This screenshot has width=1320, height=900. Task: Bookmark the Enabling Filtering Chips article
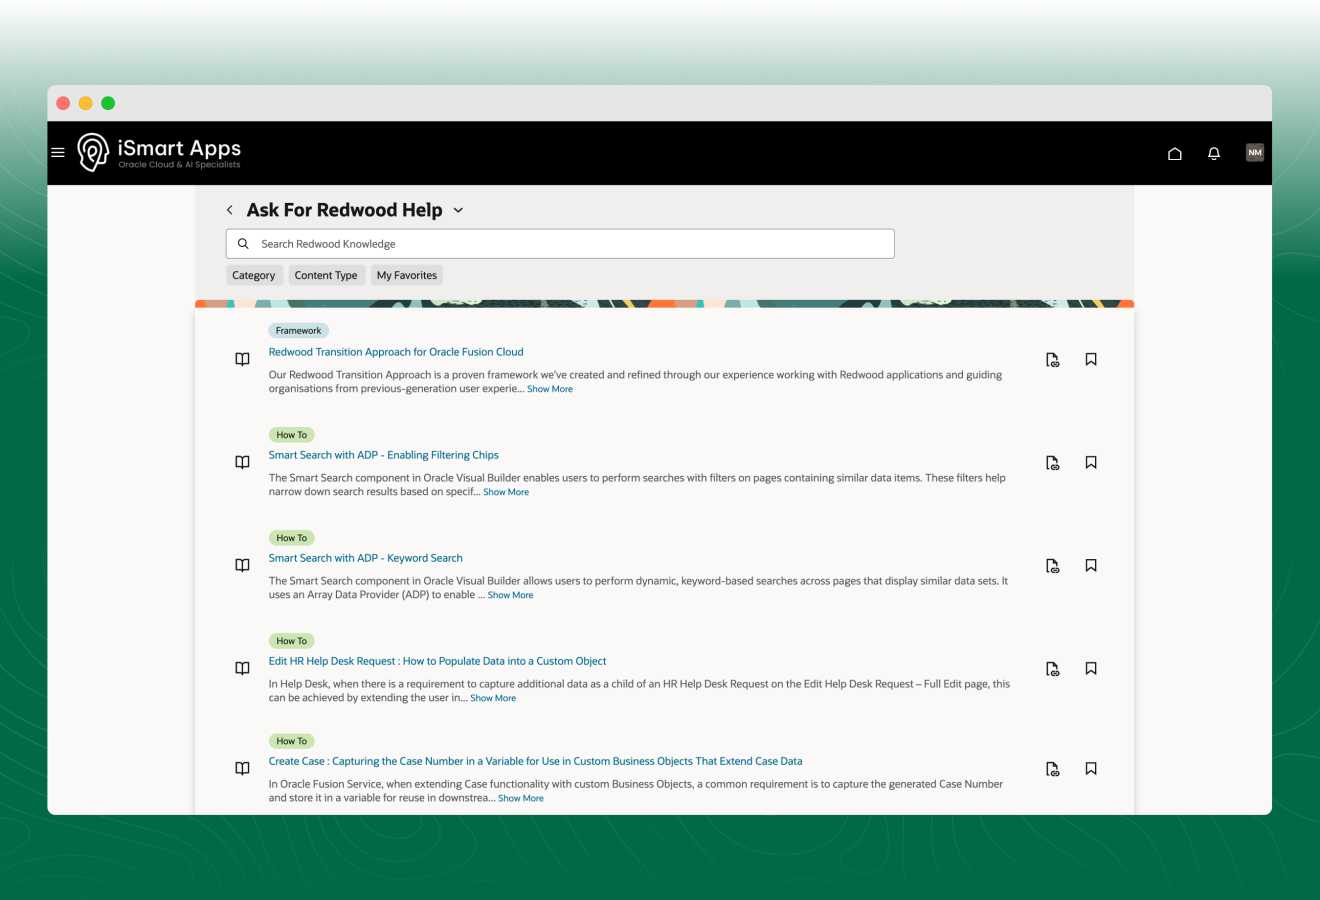(x=1091, y=462)
